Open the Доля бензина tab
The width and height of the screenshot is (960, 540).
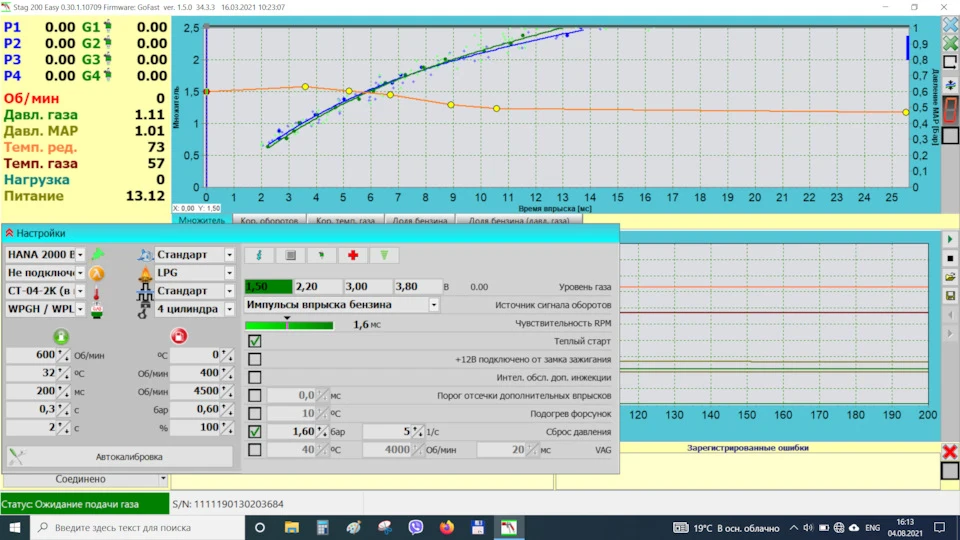[420, 220]
